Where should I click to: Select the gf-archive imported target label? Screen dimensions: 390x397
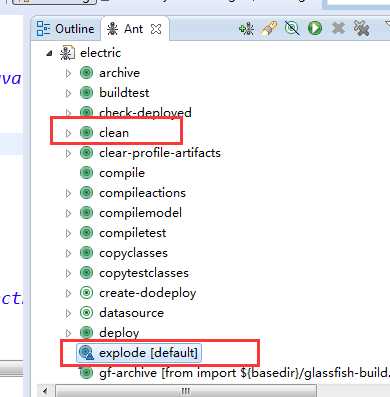[244, 373]
